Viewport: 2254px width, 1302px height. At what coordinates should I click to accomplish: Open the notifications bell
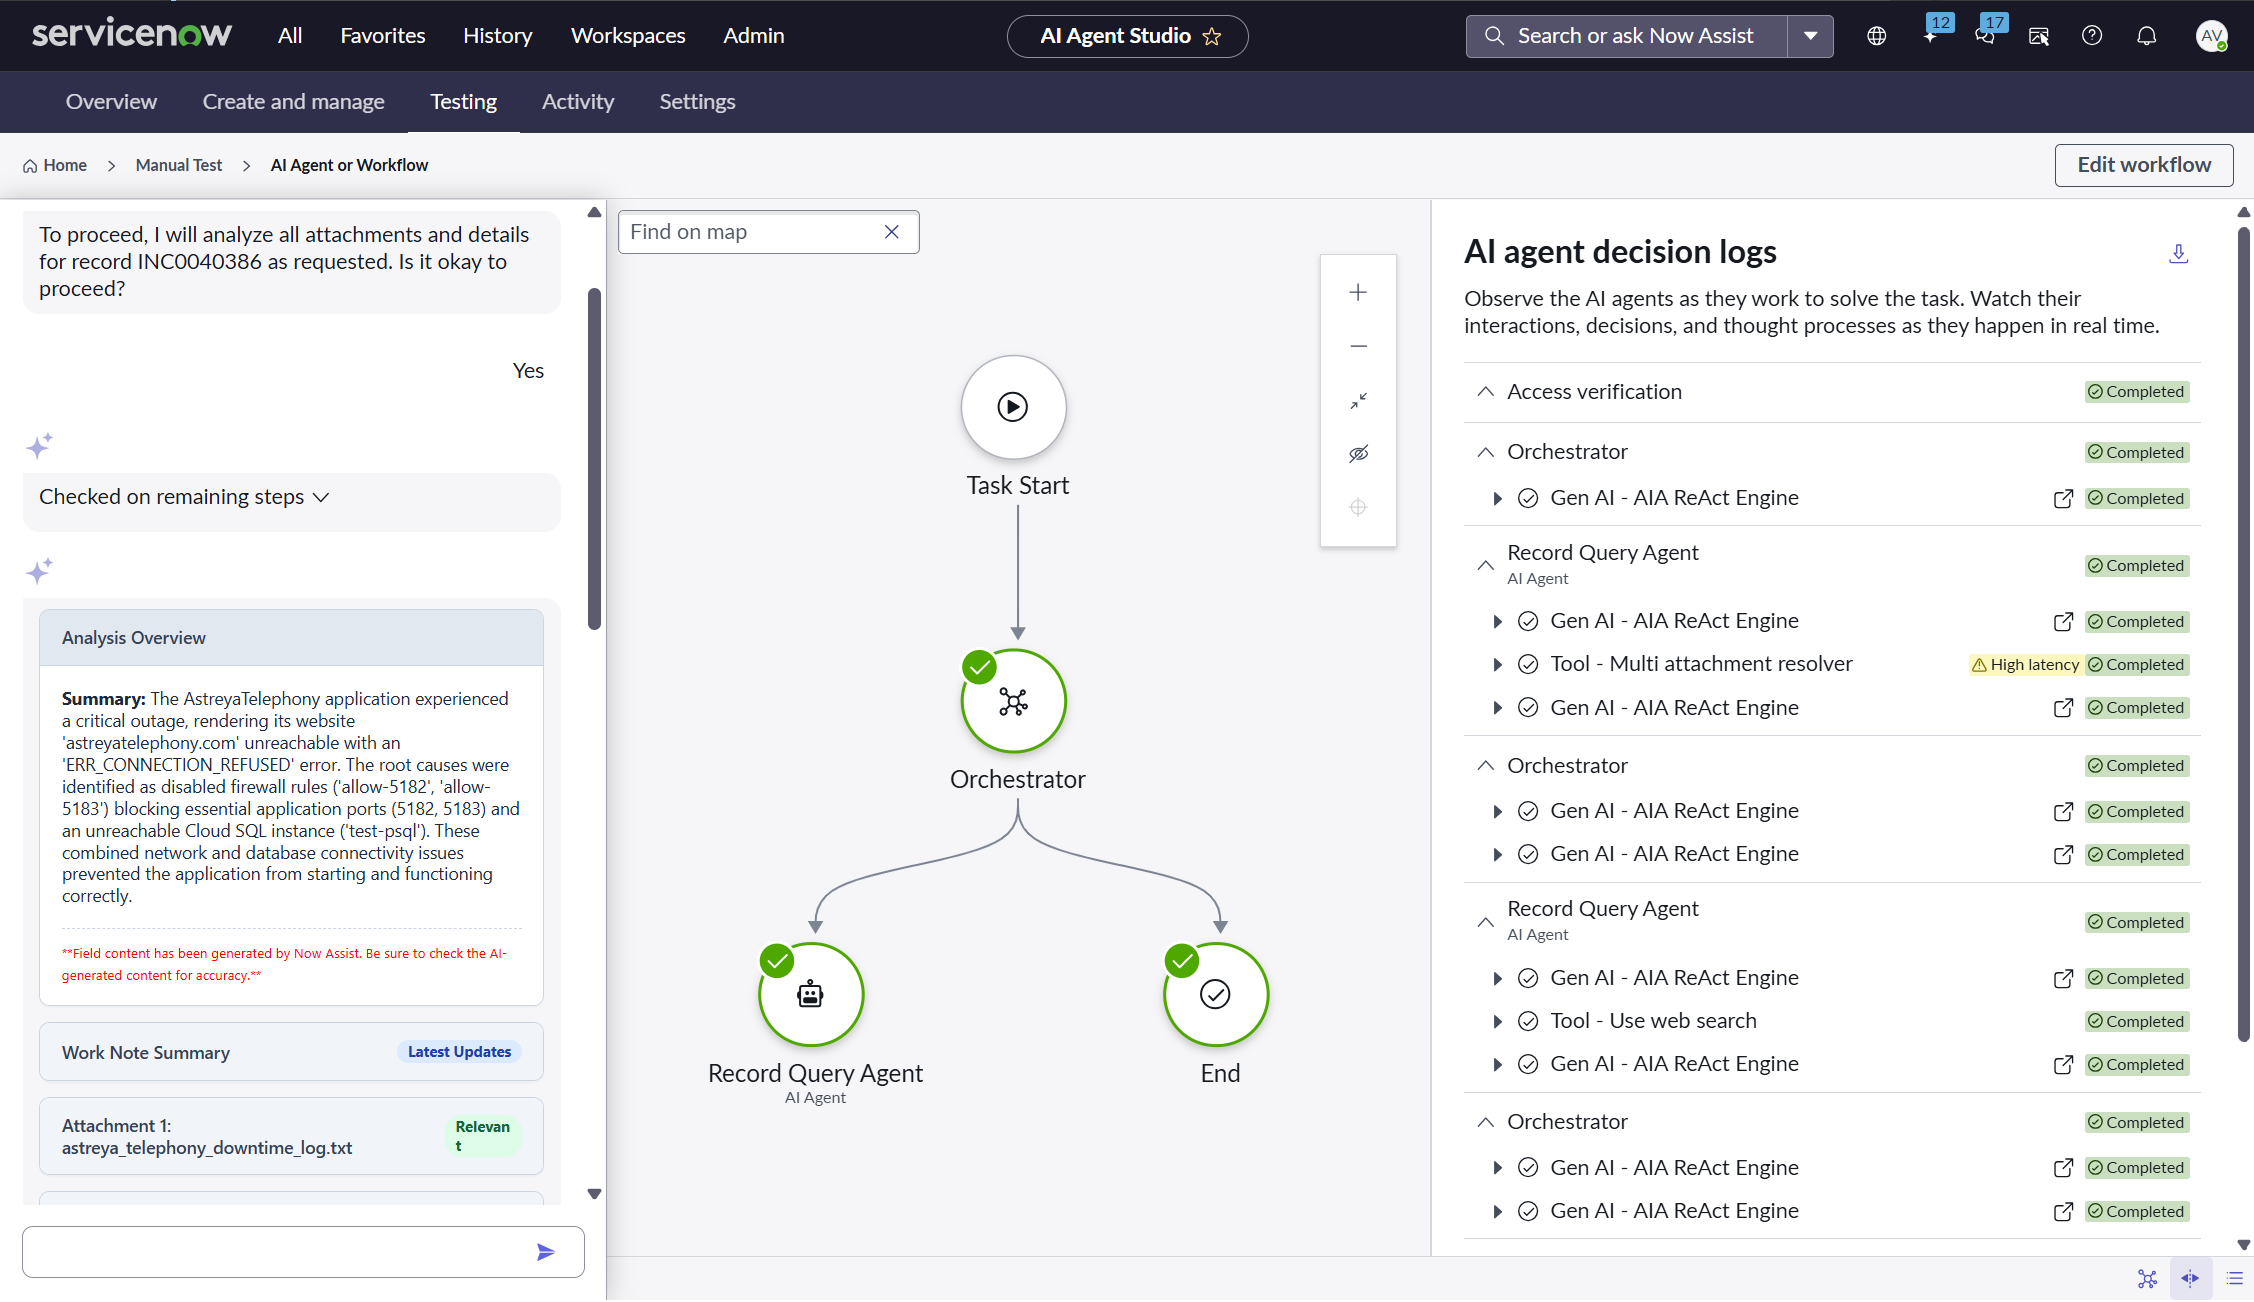pyautogui.click(x=2147, y=36)
